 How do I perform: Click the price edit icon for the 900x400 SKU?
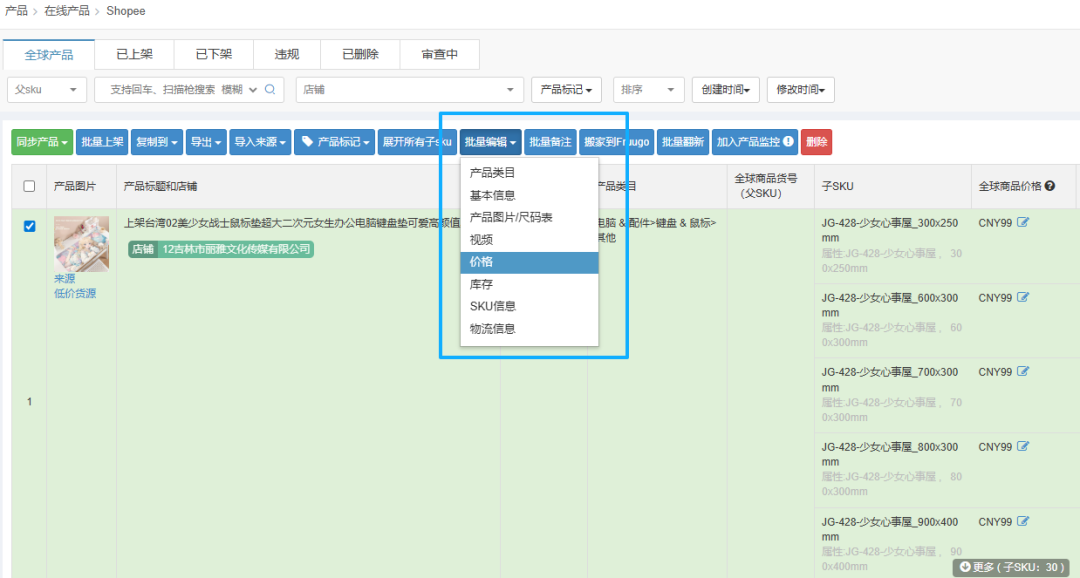pos(1022,521)
